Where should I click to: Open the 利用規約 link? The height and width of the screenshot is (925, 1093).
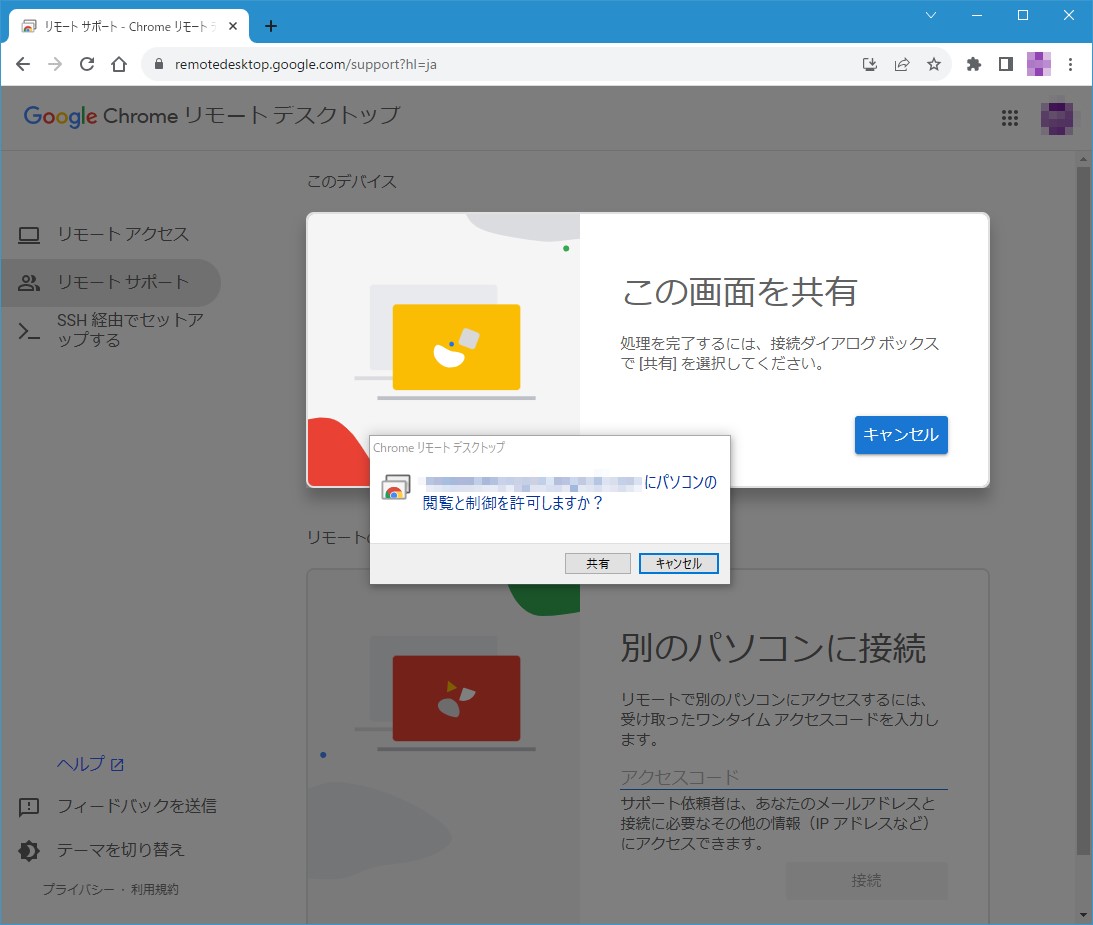click(155, 889)
